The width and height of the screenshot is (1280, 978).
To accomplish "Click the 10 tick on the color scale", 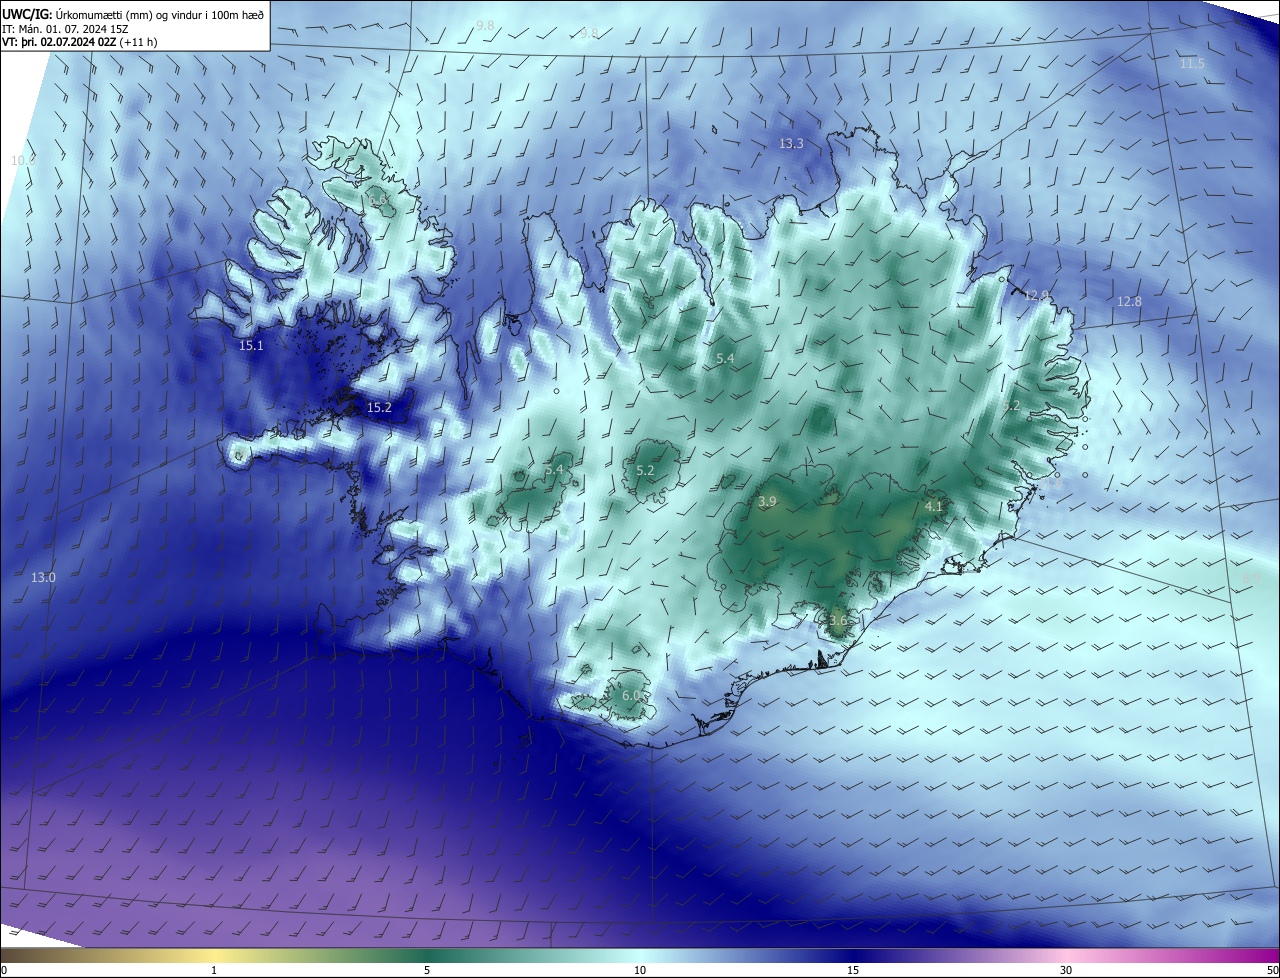I will pos(640,971).
